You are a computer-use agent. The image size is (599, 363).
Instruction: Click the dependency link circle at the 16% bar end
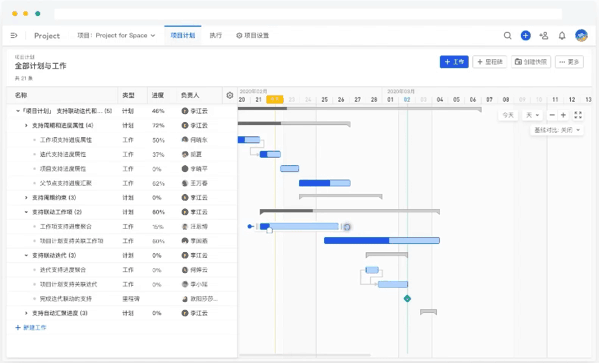click(347, 227)
